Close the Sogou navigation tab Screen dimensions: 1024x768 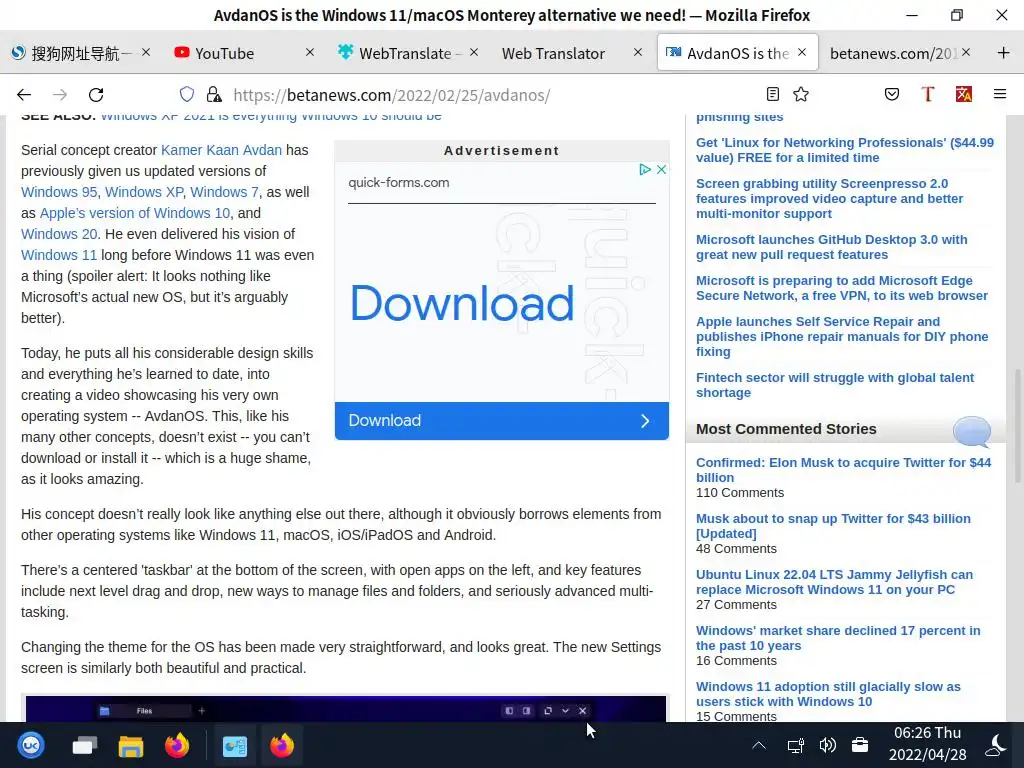(146, 52)
